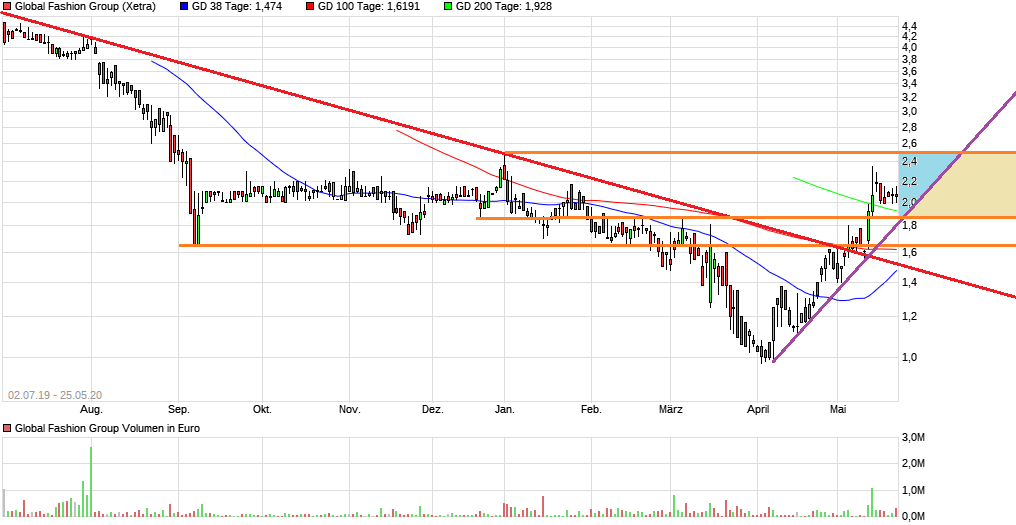Image resolution: width=1016 pixels, height=525 pixels.
Task: Click the volume legend swatch icon
Action: tap(8, 429)
